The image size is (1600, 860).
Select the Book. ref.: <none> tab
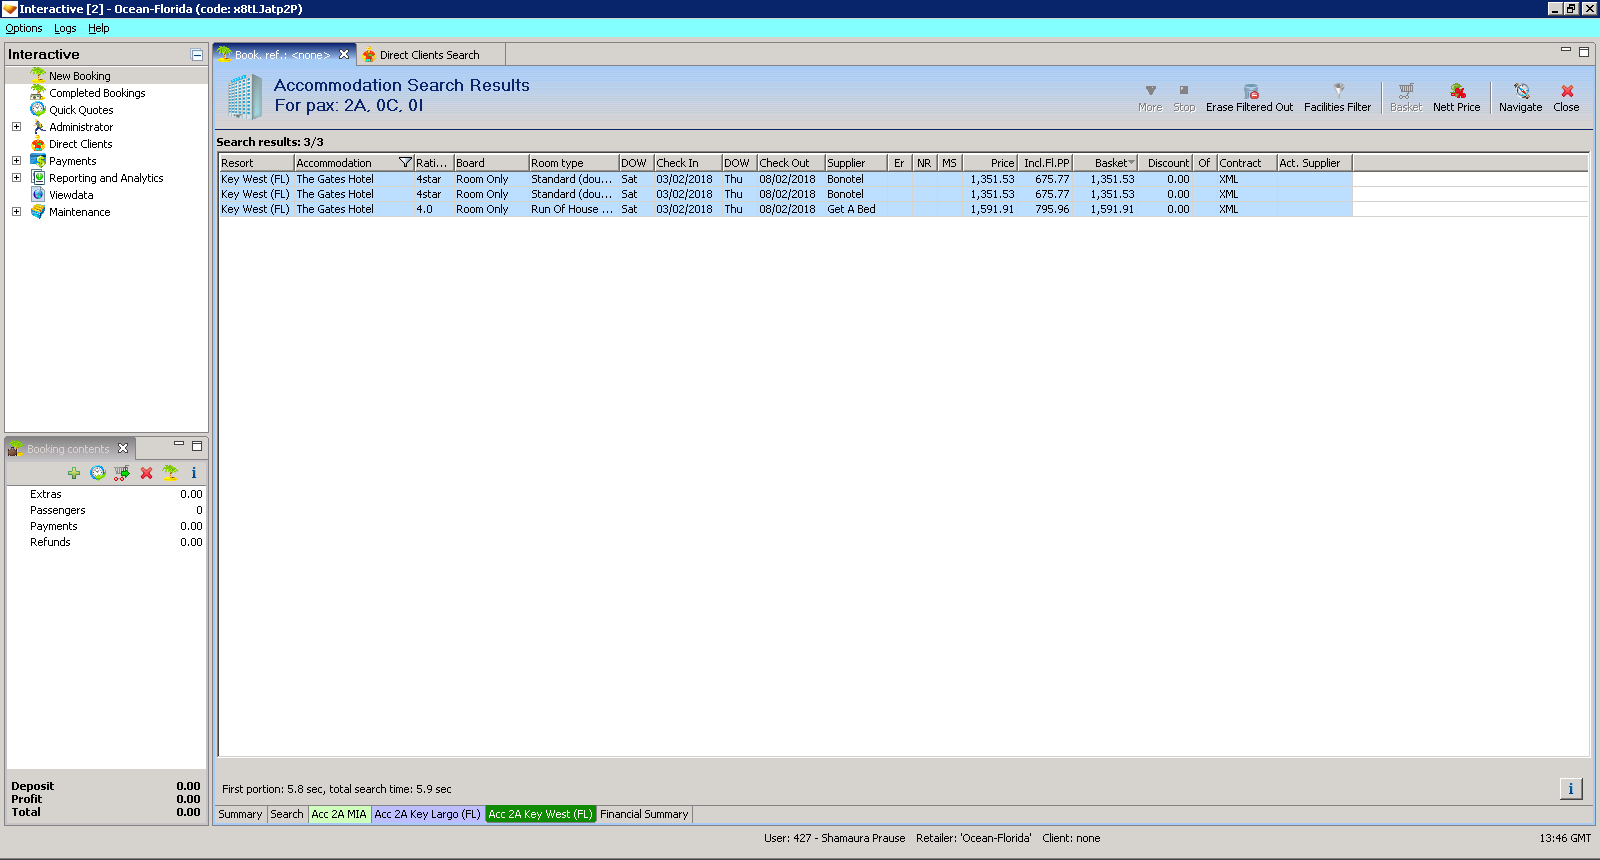click(282, 55)
